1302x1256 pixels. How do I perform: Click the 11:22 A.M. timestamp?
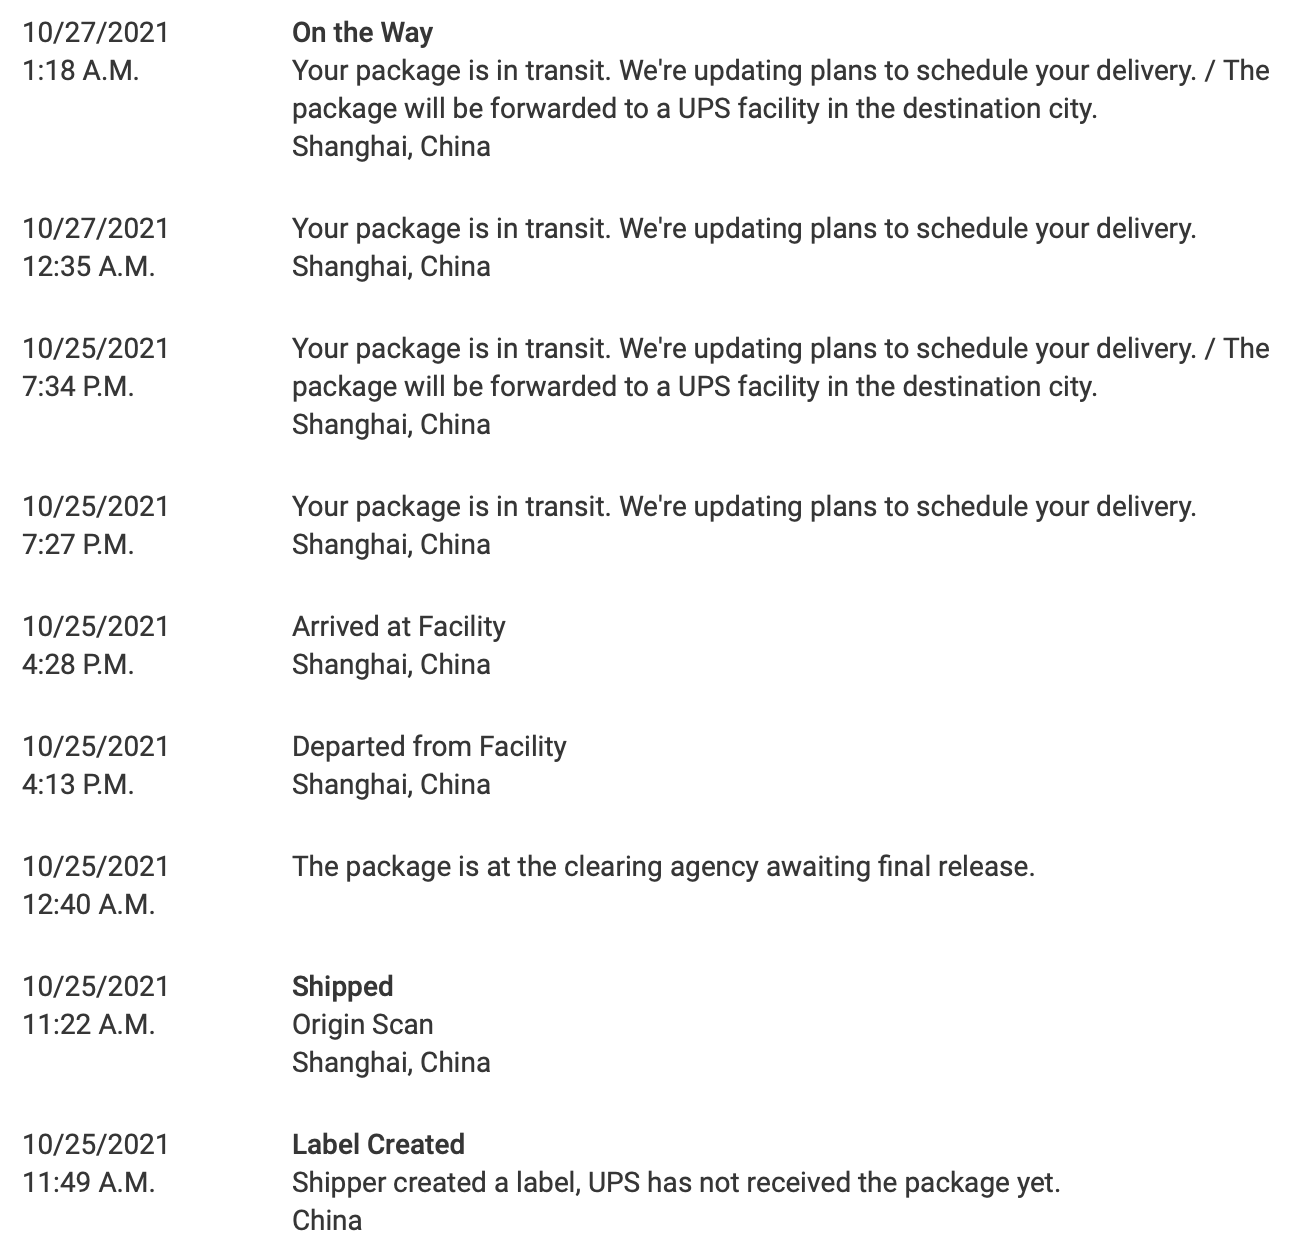tap(88, 1025)
